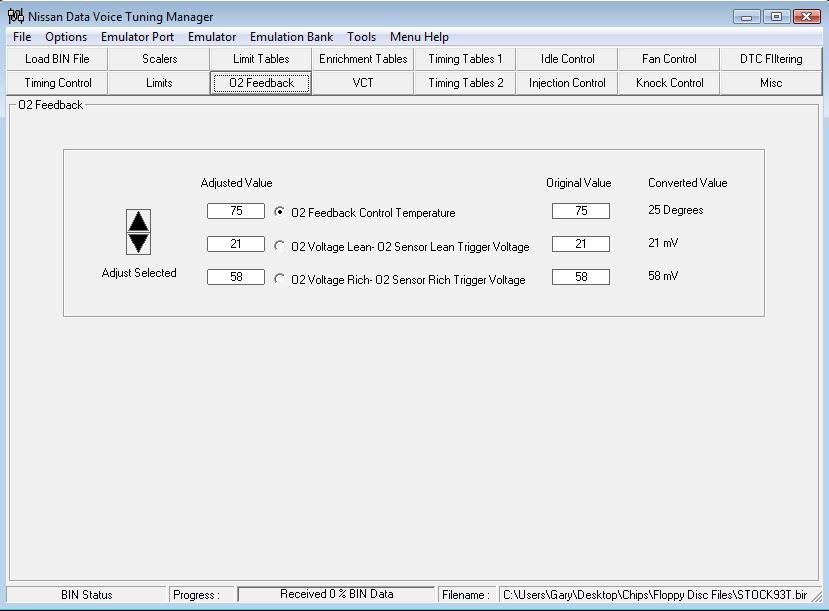Open the Emulator Port menu
The width and height of the screenshot is (829, 611).
[137, 37]
